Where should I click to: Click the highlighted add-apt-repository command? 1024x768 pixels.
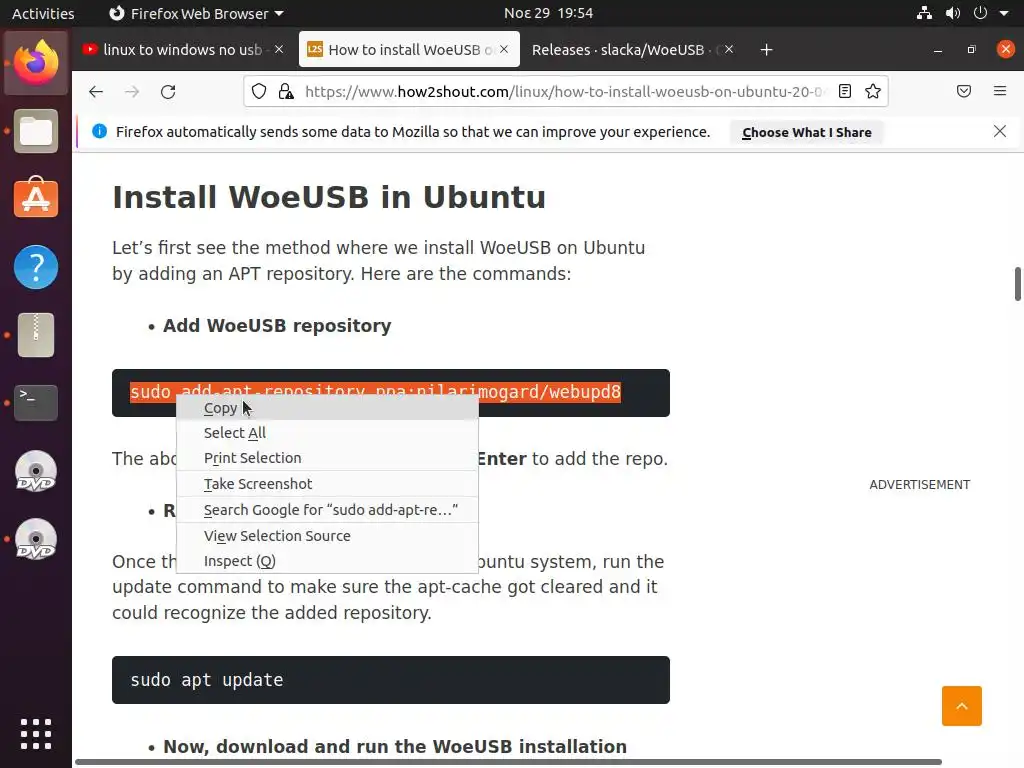(376, 392)
